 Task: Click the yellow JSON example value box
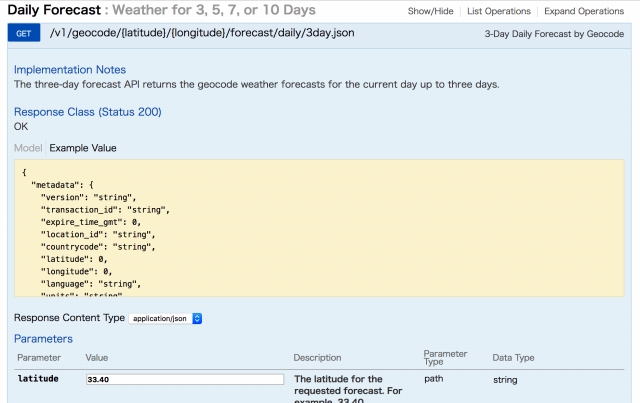(320, 228)
